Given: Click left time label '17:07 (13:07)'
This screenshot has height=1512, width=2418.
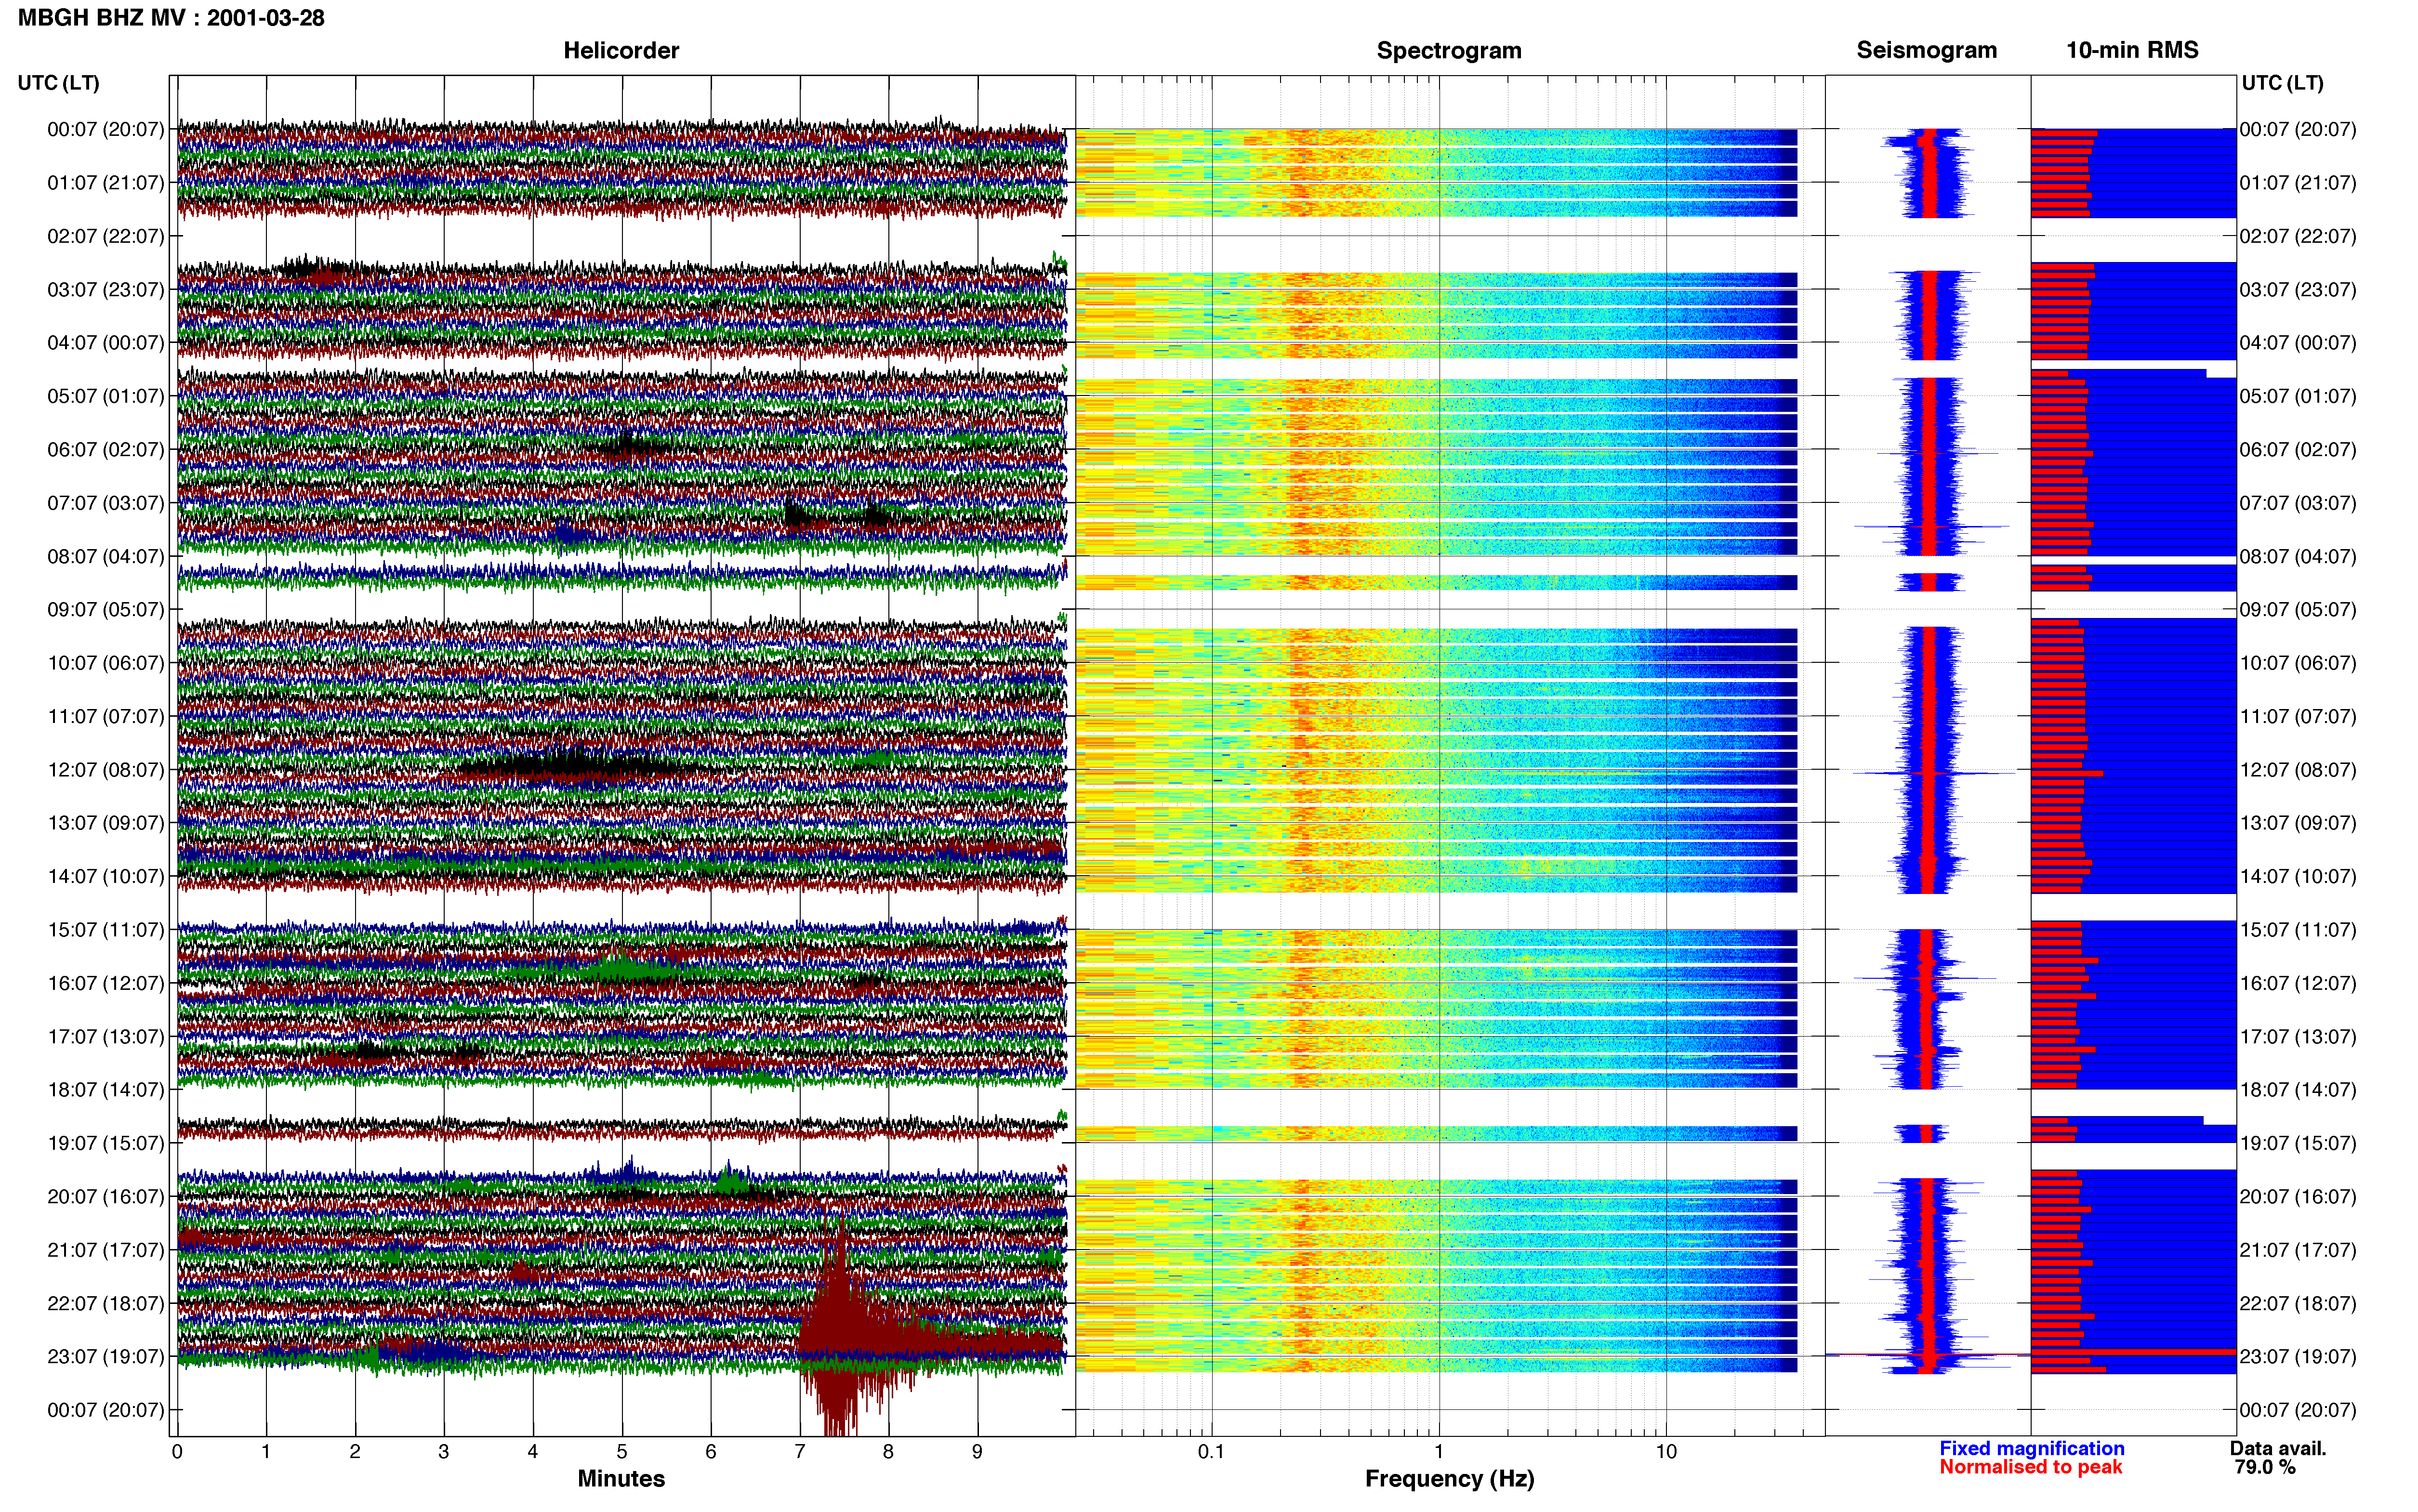Looking at the screenshot, I should (106, 1036).
